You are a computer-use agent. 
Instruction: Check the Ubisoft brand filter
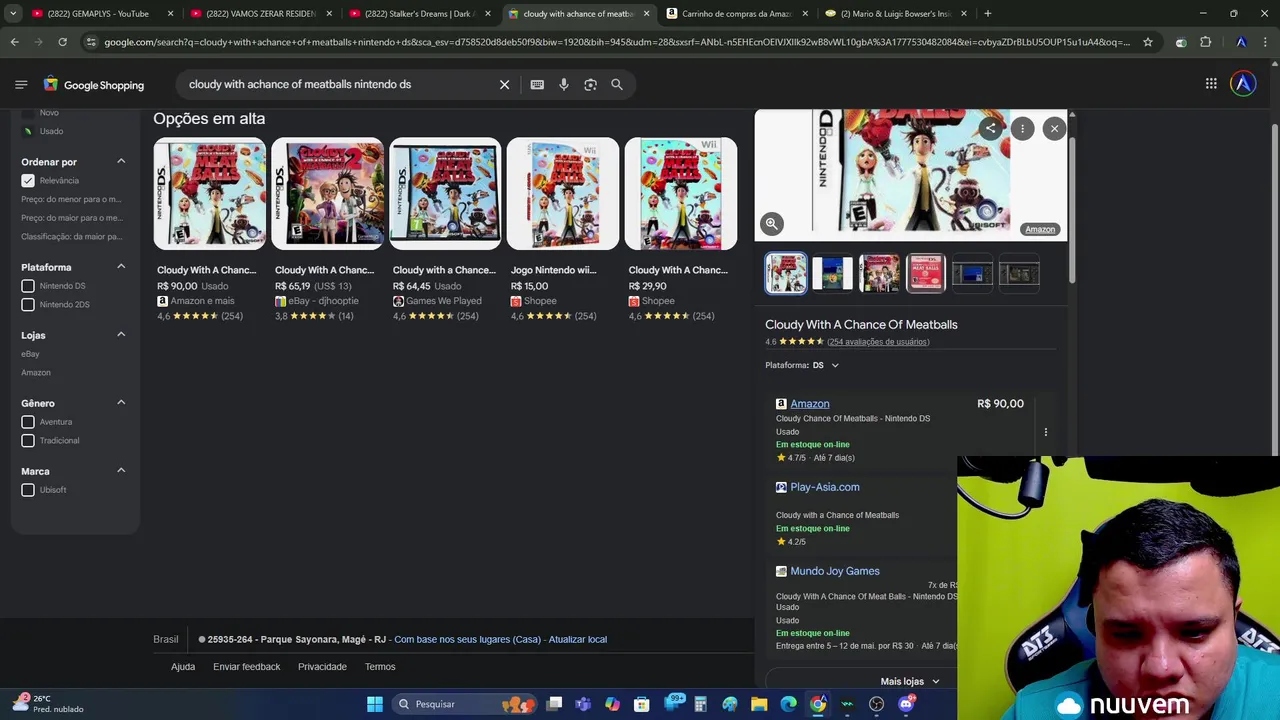28,490
